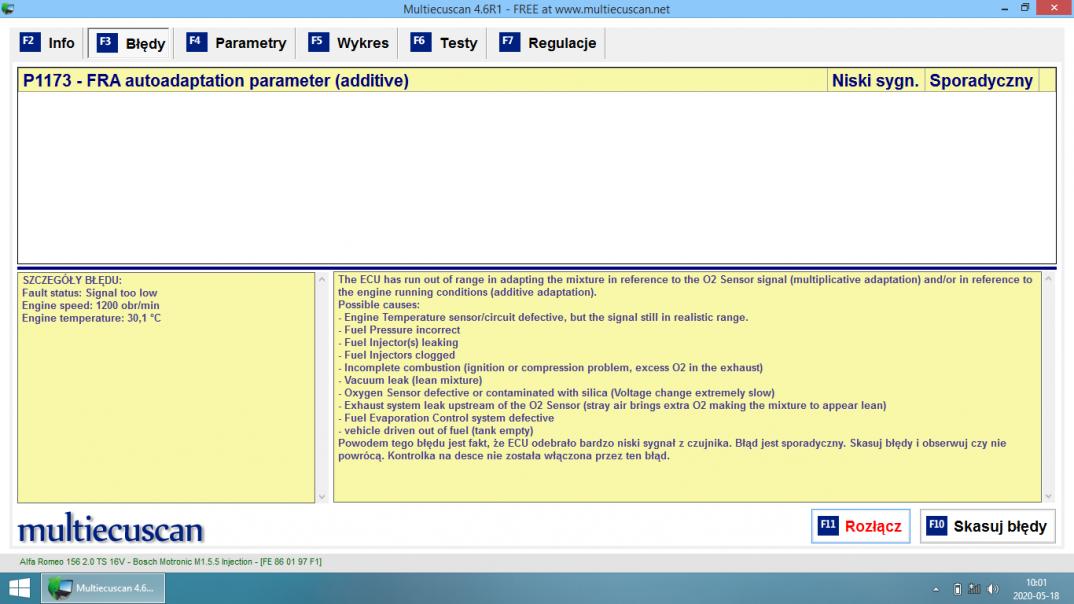Close the Multiecuscan window
This screenshot has height=604, width=1074.
click(x=1054, y=8)
